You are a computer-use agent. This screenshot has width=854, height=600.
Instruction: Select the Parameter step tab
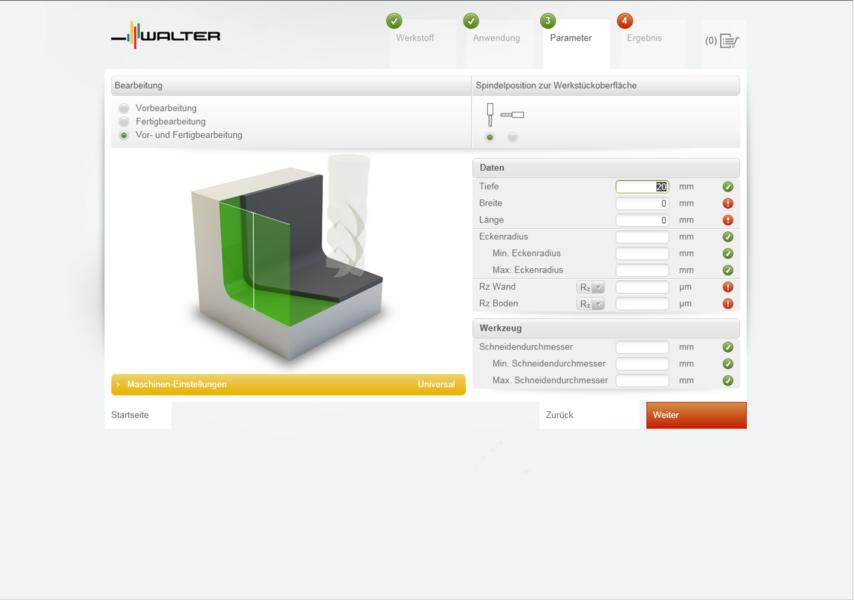tap(570, 38)
